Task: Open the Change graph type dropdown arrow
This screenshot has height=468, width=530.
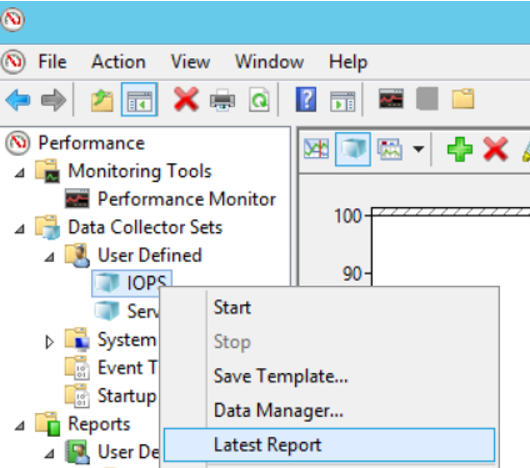Action: [x=418, y=149]
